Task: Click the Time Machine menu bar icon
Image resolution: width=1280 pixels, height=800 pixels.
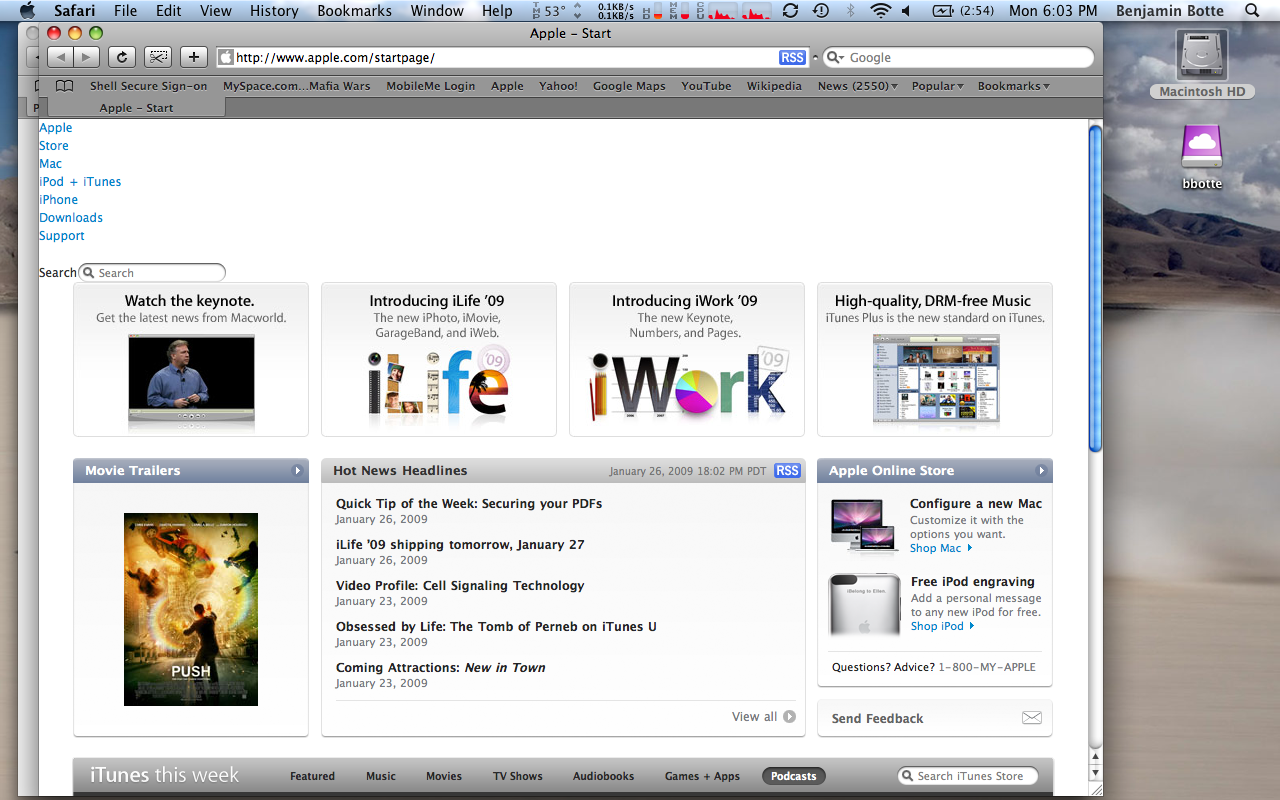Action: (821, 11)
